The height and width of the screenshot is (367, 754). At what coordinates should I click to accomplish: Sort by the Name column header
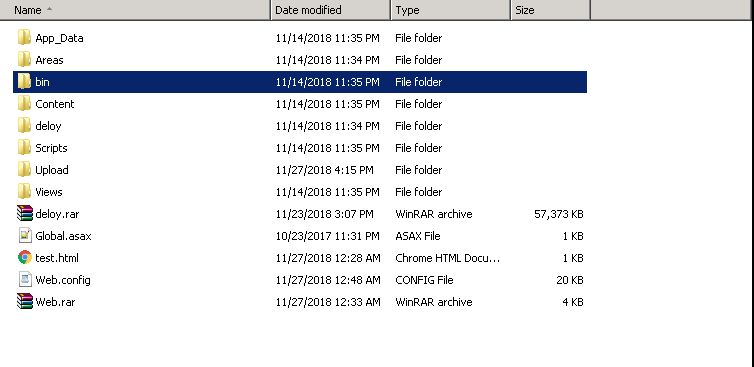coord(135,10)
